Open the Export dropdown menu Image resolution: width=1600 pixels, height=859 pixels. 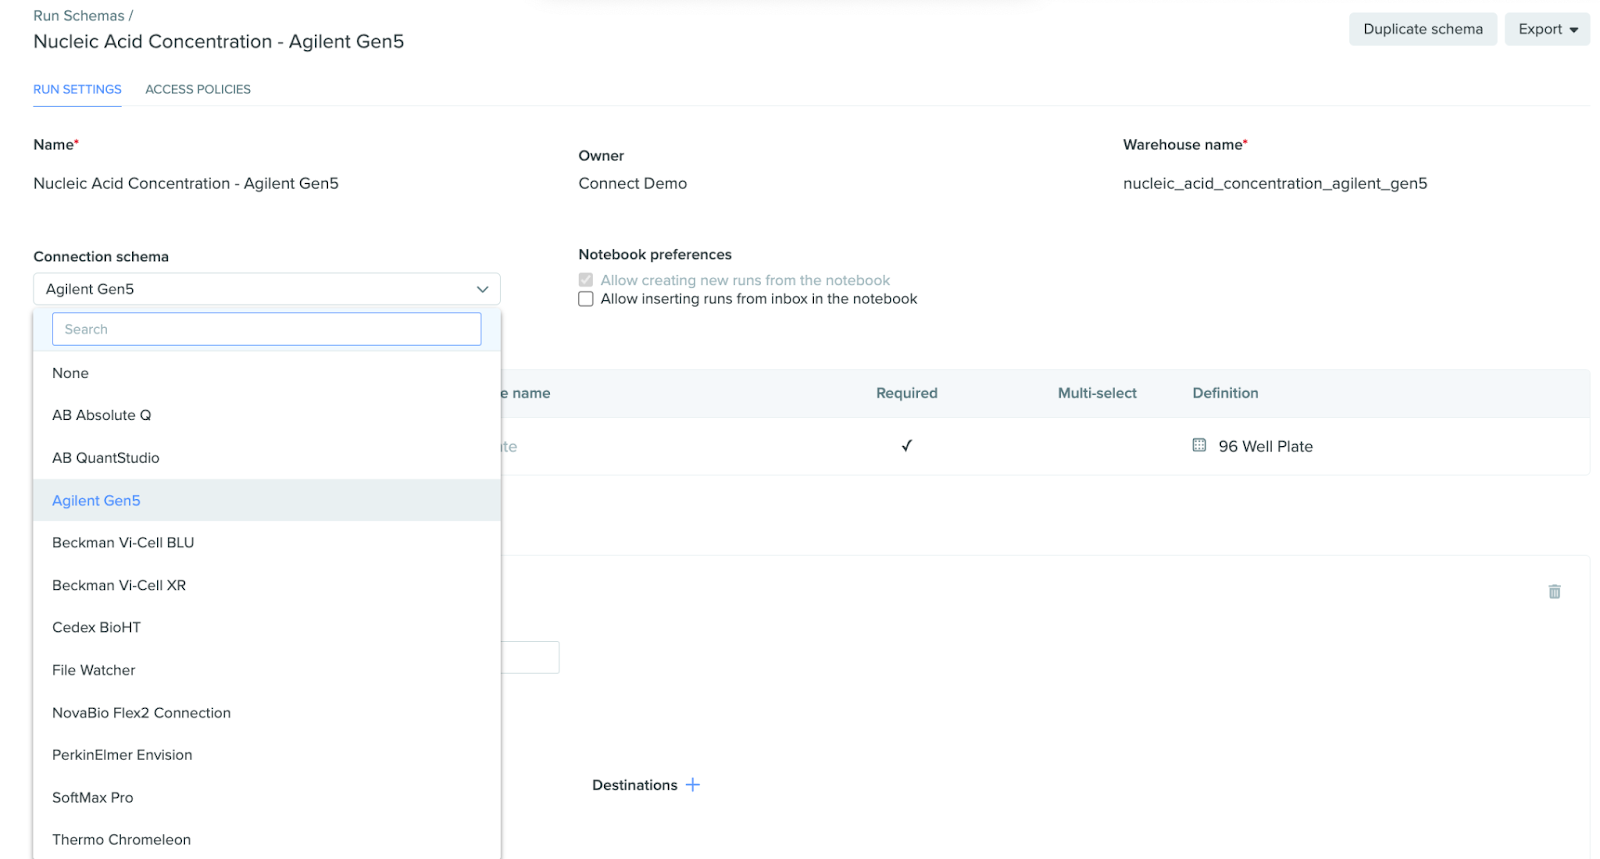1547,29
